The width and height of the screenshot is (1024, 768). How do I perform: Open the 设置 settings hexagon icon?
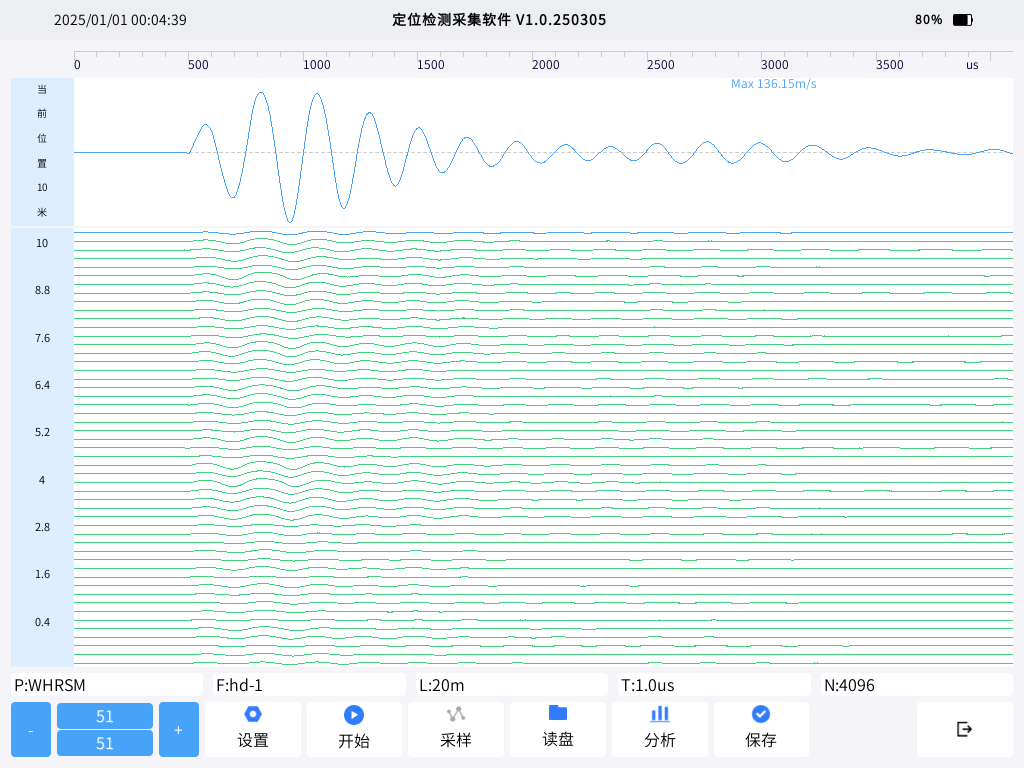[x=253, y=714]
